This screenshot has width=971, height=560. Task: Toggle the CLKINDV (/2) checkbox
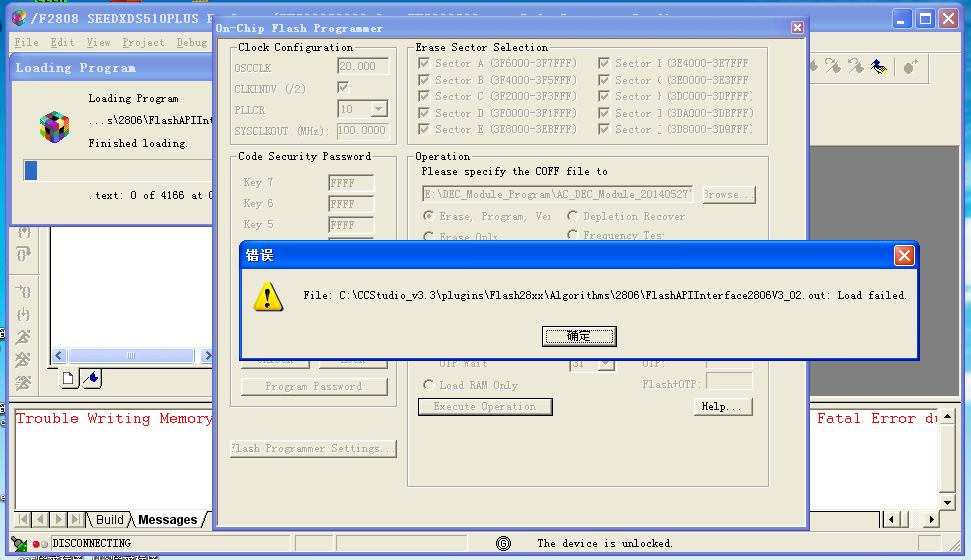343,87
